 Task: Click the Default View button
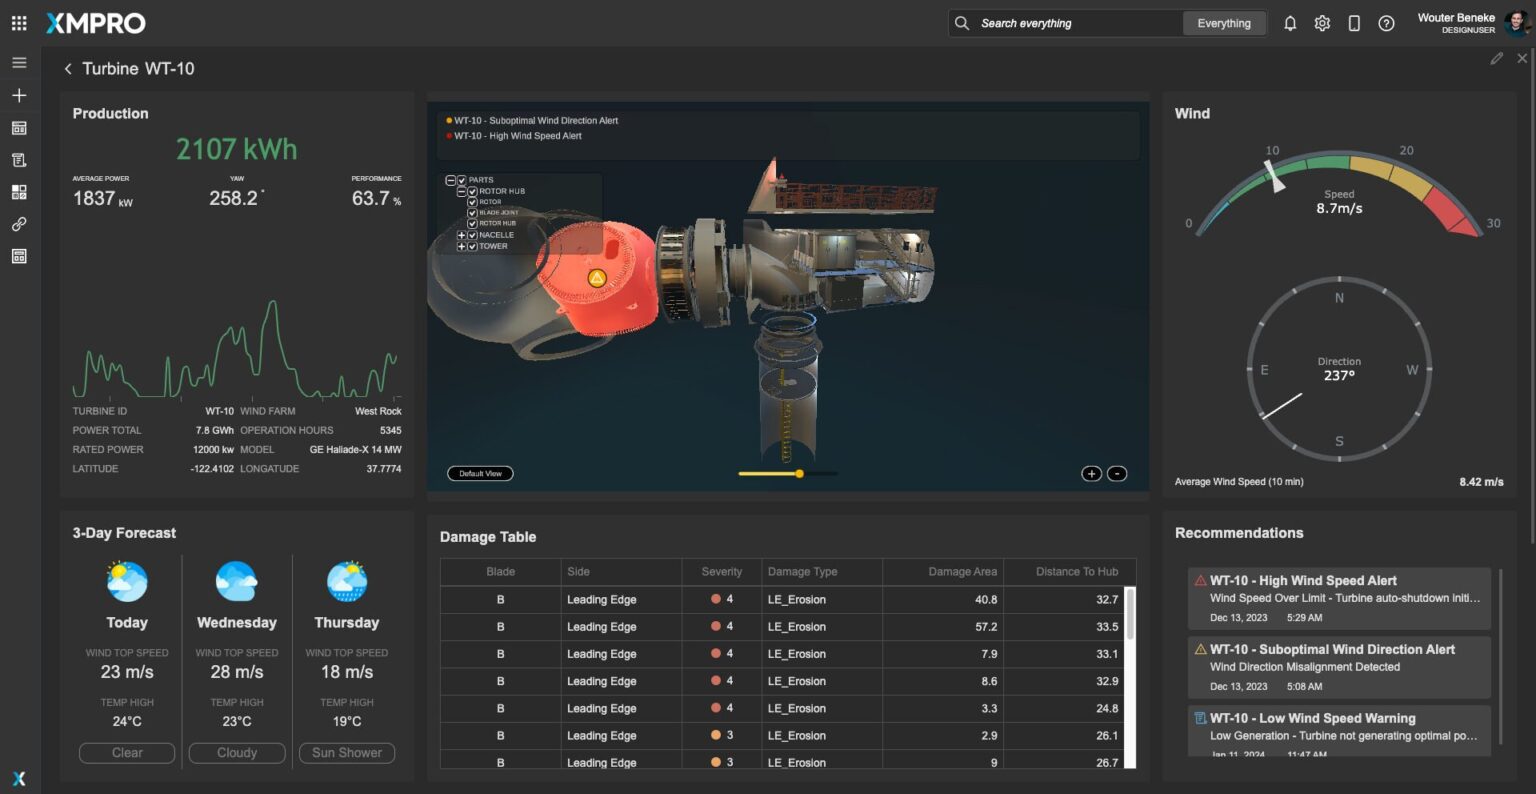pyautogui.click(x=480, y=473)
